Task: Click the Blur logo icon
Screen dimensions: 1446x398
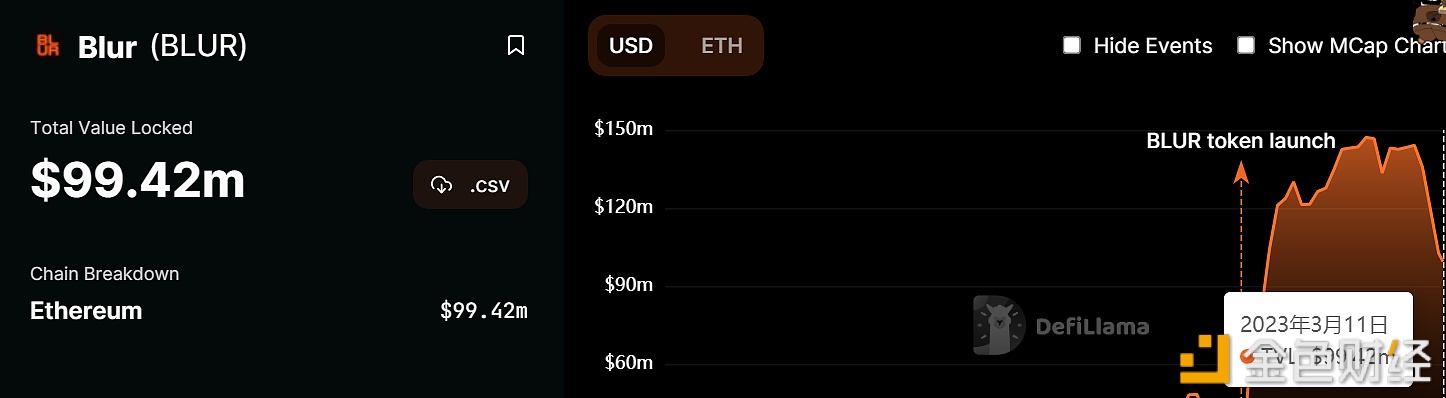Action: tap(48, 45)
